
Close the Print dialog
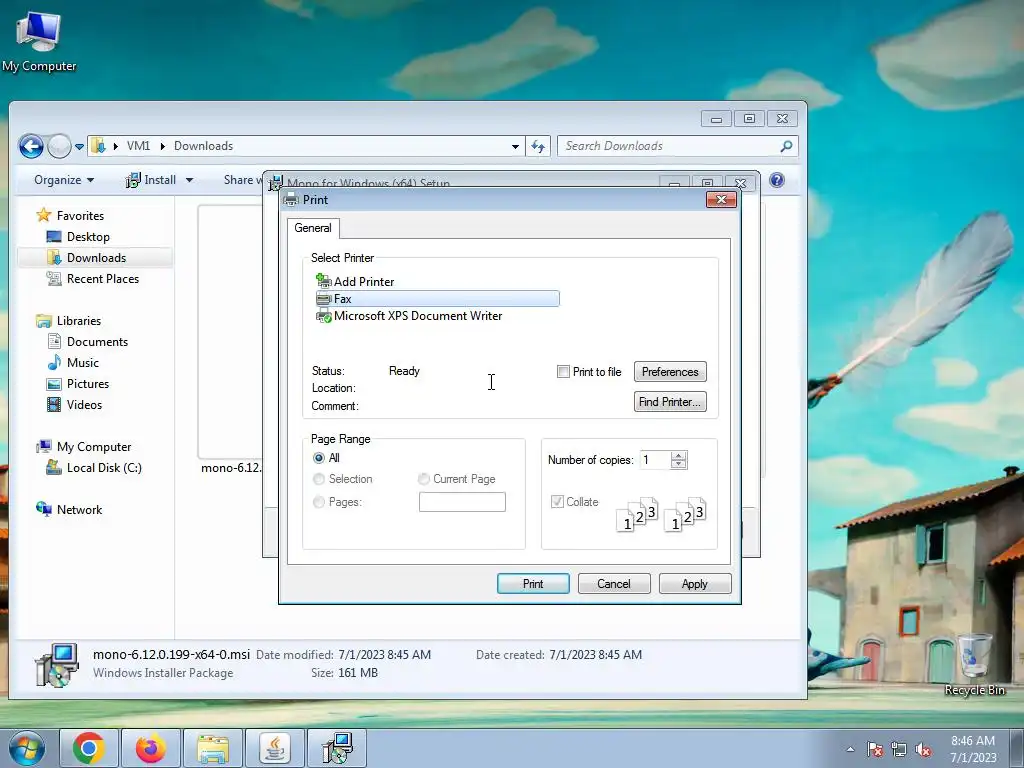tap(722, 200)
